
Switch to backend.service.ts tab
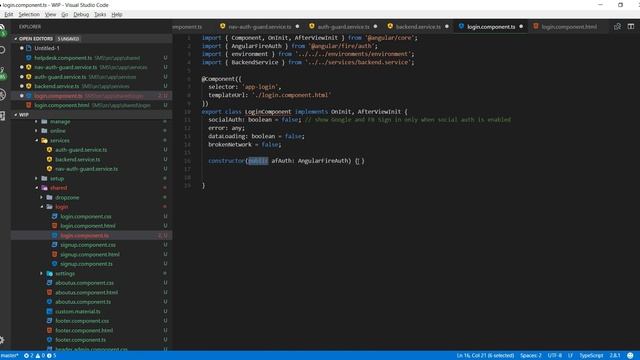[418, 27]
